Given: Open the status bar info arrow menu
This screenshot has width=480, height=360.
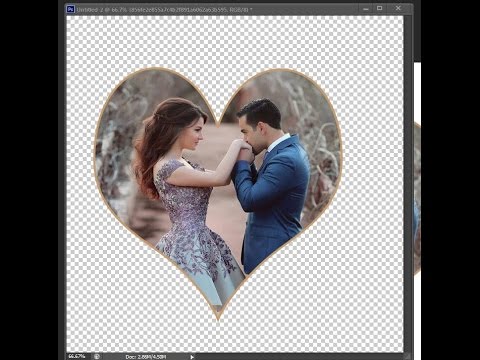Looking at the screenshot, I should tap(192, 357).
